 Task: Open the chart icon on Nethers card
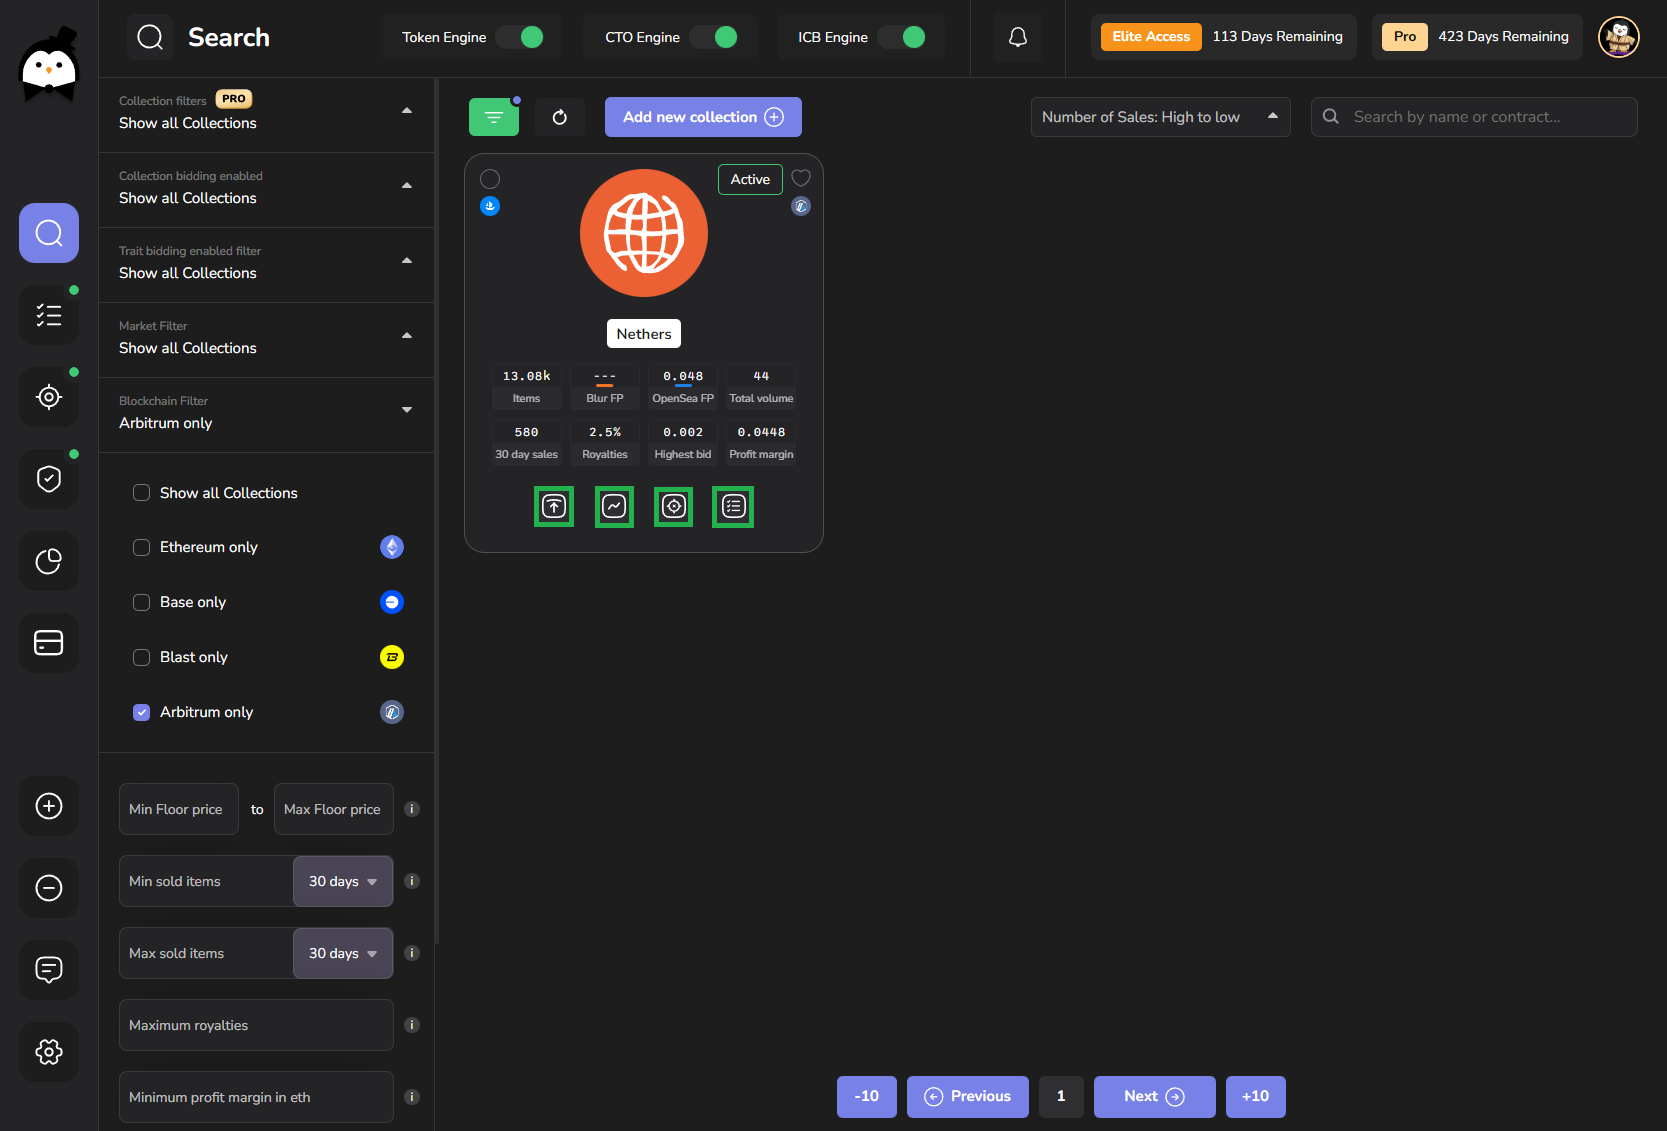coord(614,507)
